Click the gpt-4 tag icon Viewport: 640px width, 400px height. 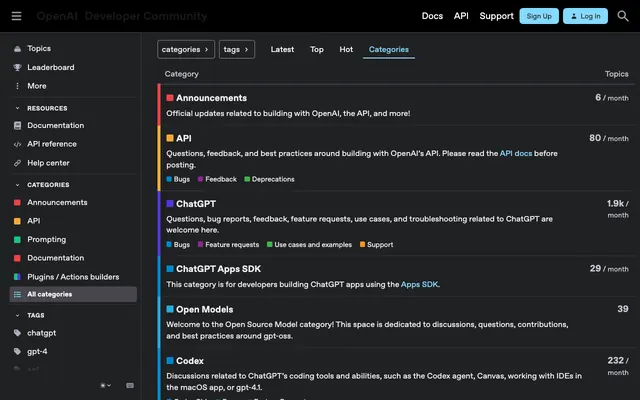tap(17, 351)
